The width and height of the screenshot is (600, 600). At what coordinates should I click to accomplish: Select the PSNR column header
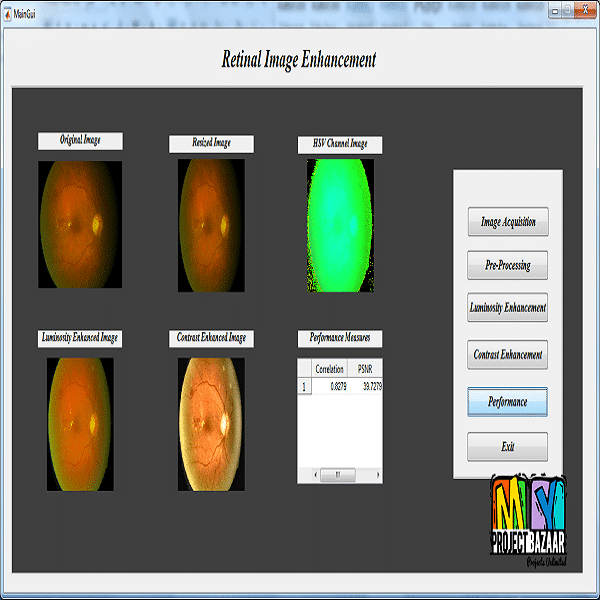pos(364,369)
